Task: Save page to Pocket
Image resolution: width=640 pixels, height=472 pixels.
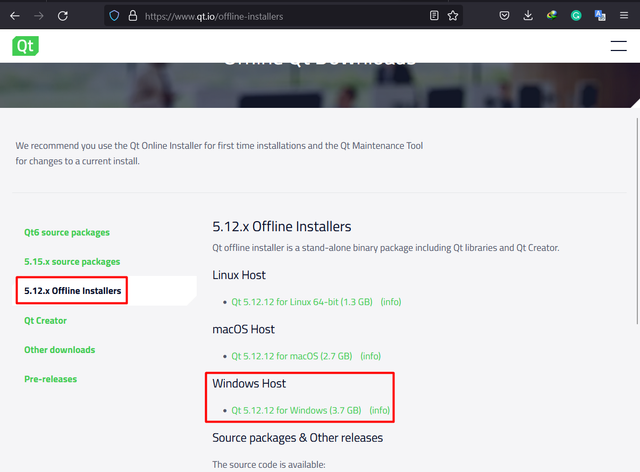Action: tap(504, 16)
